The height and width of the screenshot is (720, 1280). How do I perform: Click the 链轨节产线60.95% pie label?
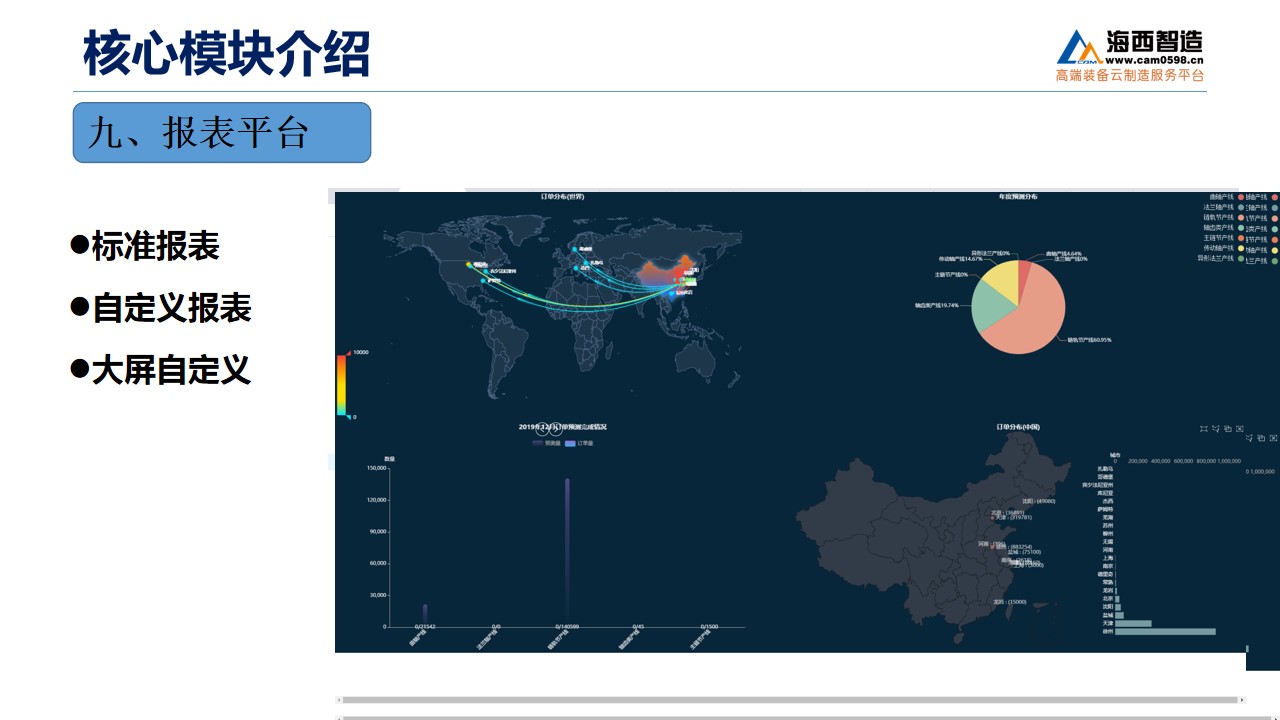pyautogui.click(x=1089, y=340)
